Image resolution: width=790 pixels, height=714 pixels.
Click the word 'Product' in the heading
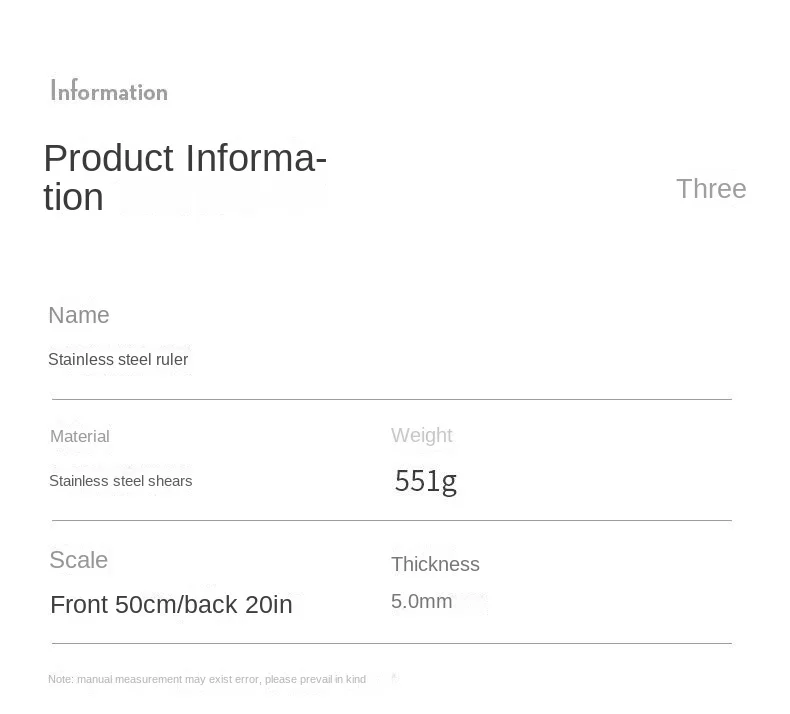click(109, 158)
